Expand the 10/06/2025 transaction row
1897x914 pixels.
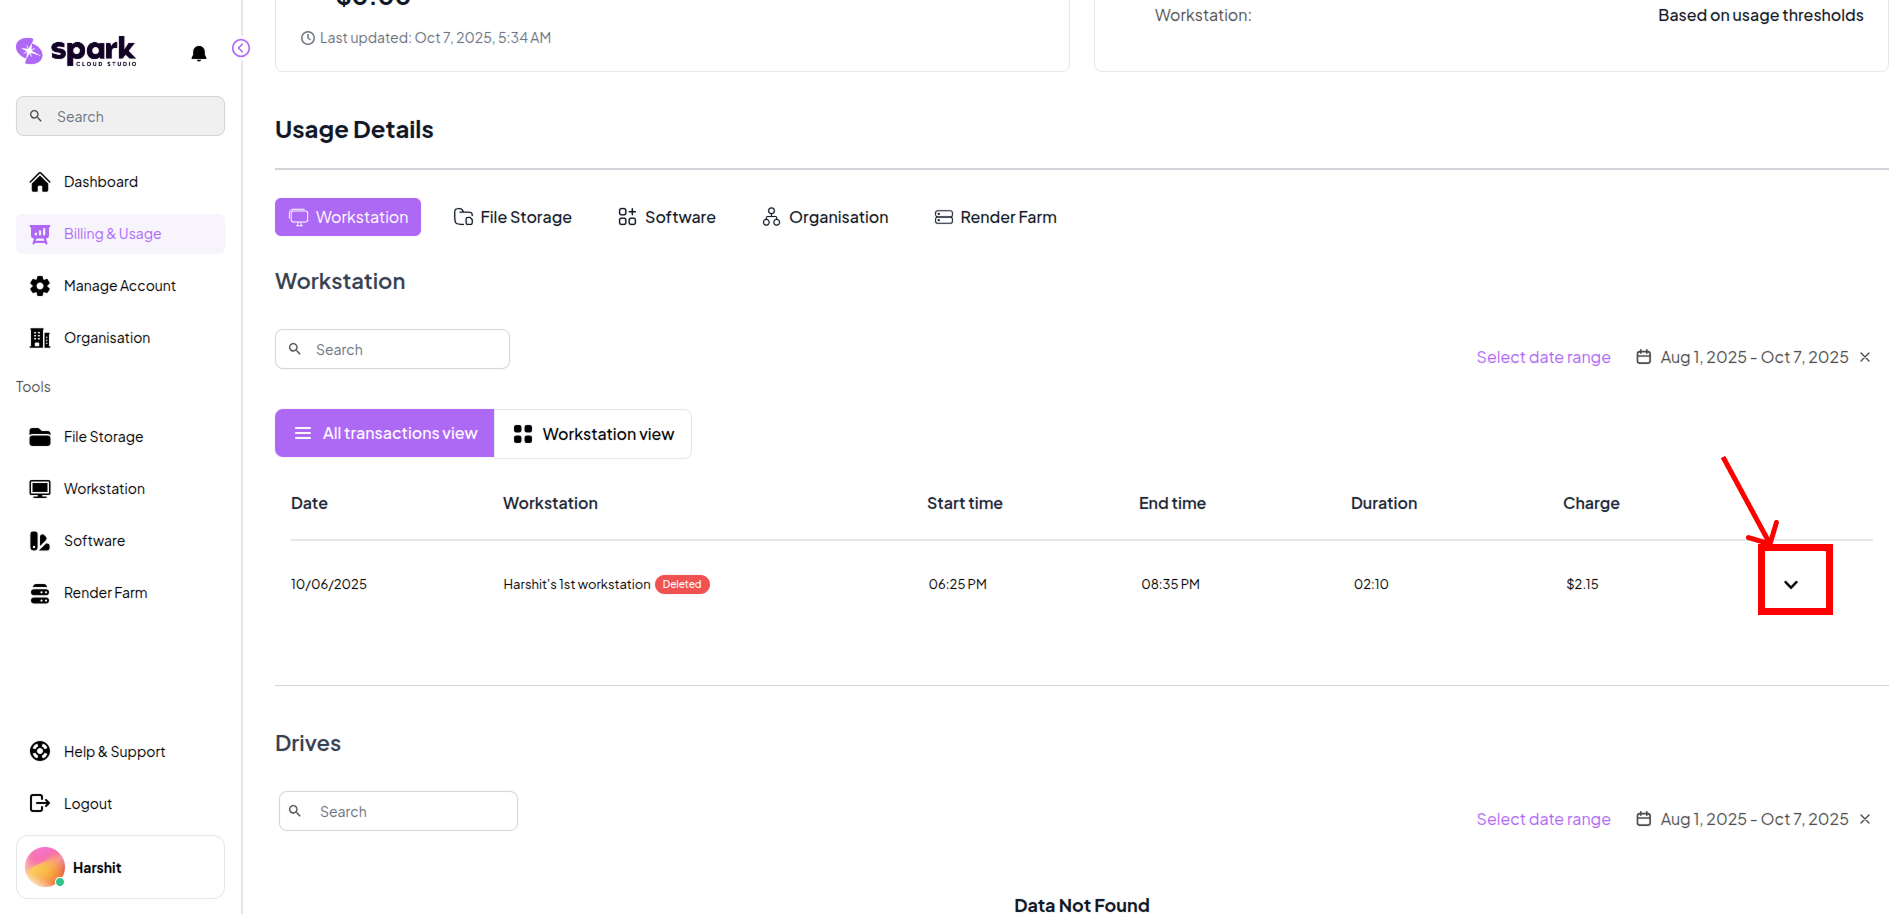point(1790,584)
